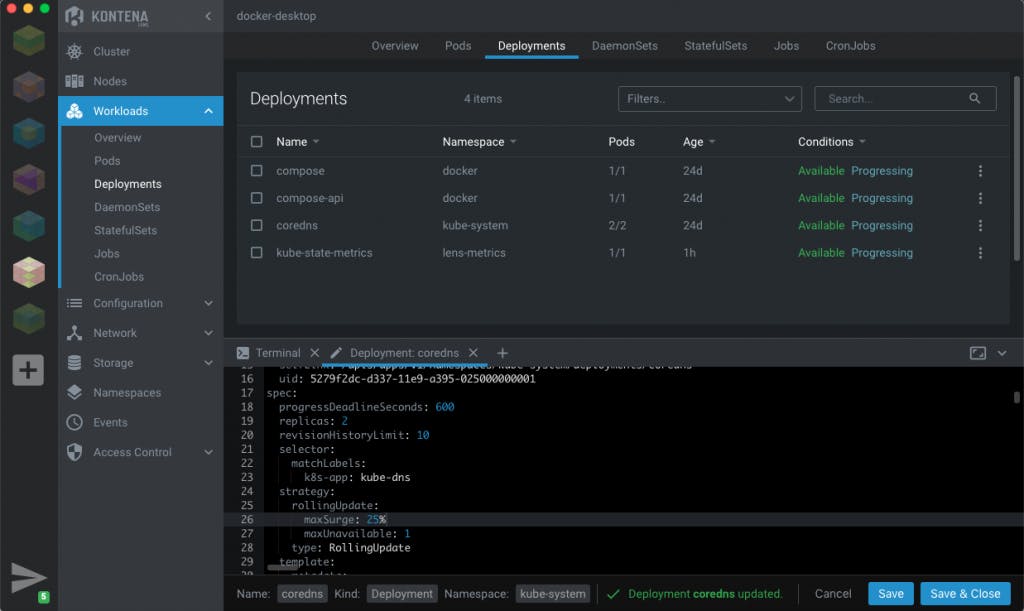Open the three-dot menu for coredns
Image resolution: width=1024 pixels, height=611 pixels.
[x=980, y=226]
